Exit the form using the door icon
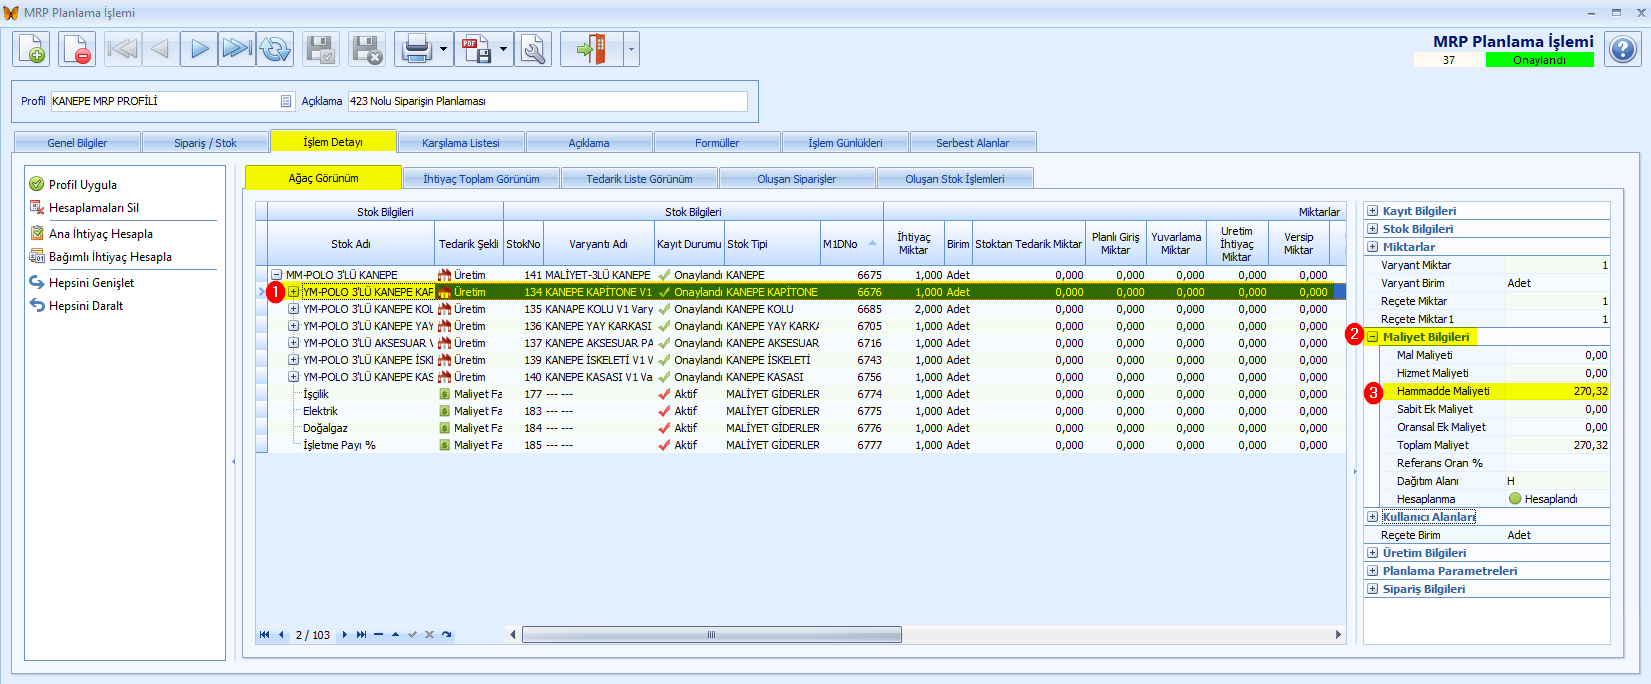1651x684 pixels. (591, 48)
